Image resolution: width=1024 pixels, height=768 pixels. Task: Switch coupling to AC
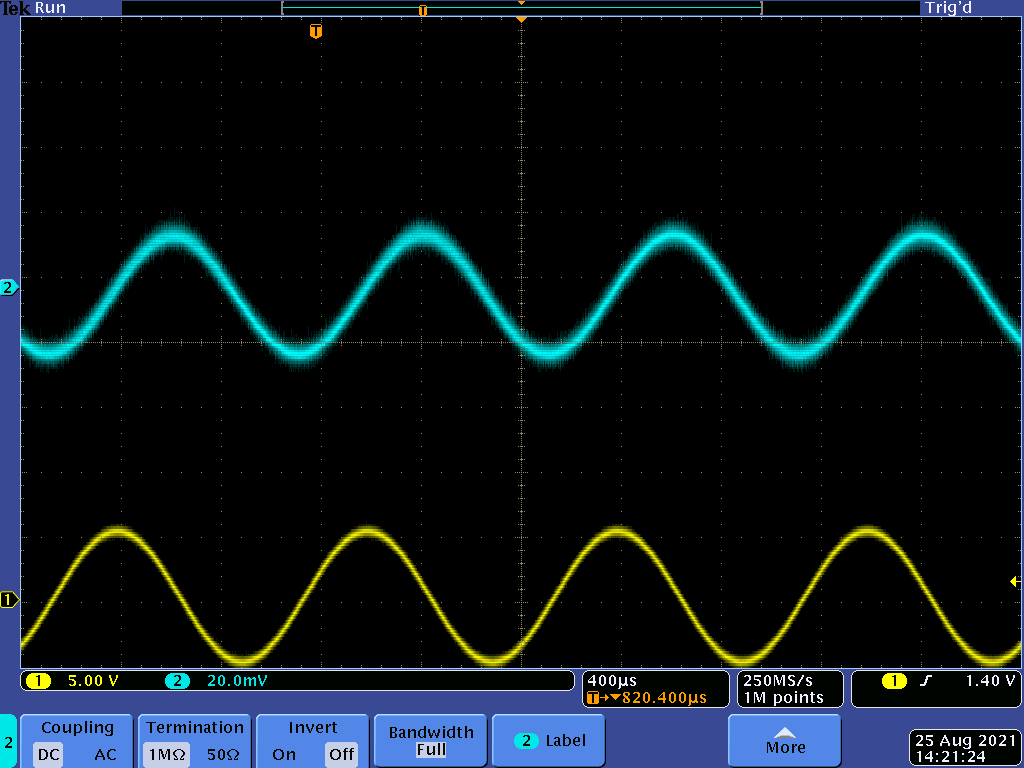click(105, 755)
